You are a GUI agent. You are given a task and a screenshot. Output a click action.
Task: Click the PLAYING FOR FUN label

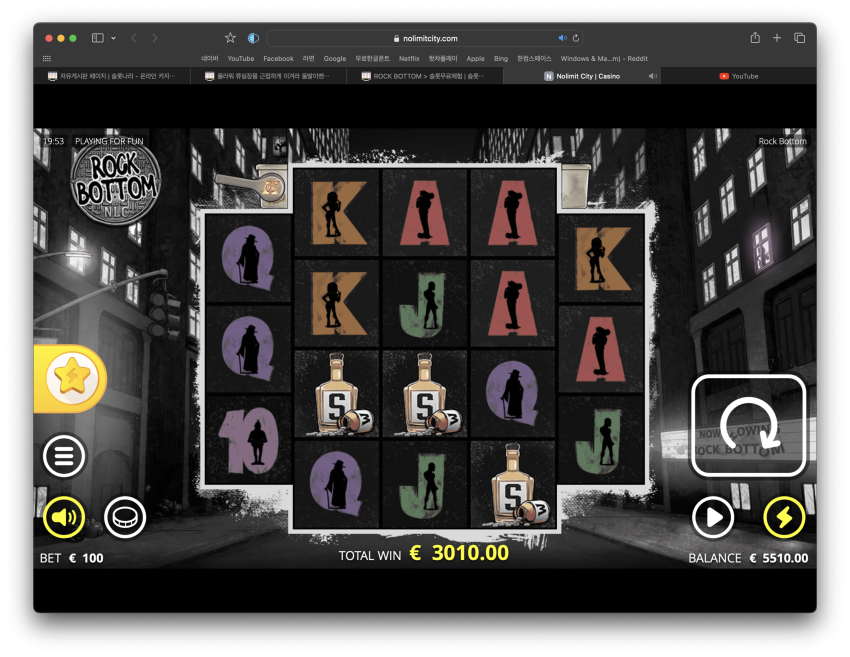pyautogui.click(x=109, y=141)
